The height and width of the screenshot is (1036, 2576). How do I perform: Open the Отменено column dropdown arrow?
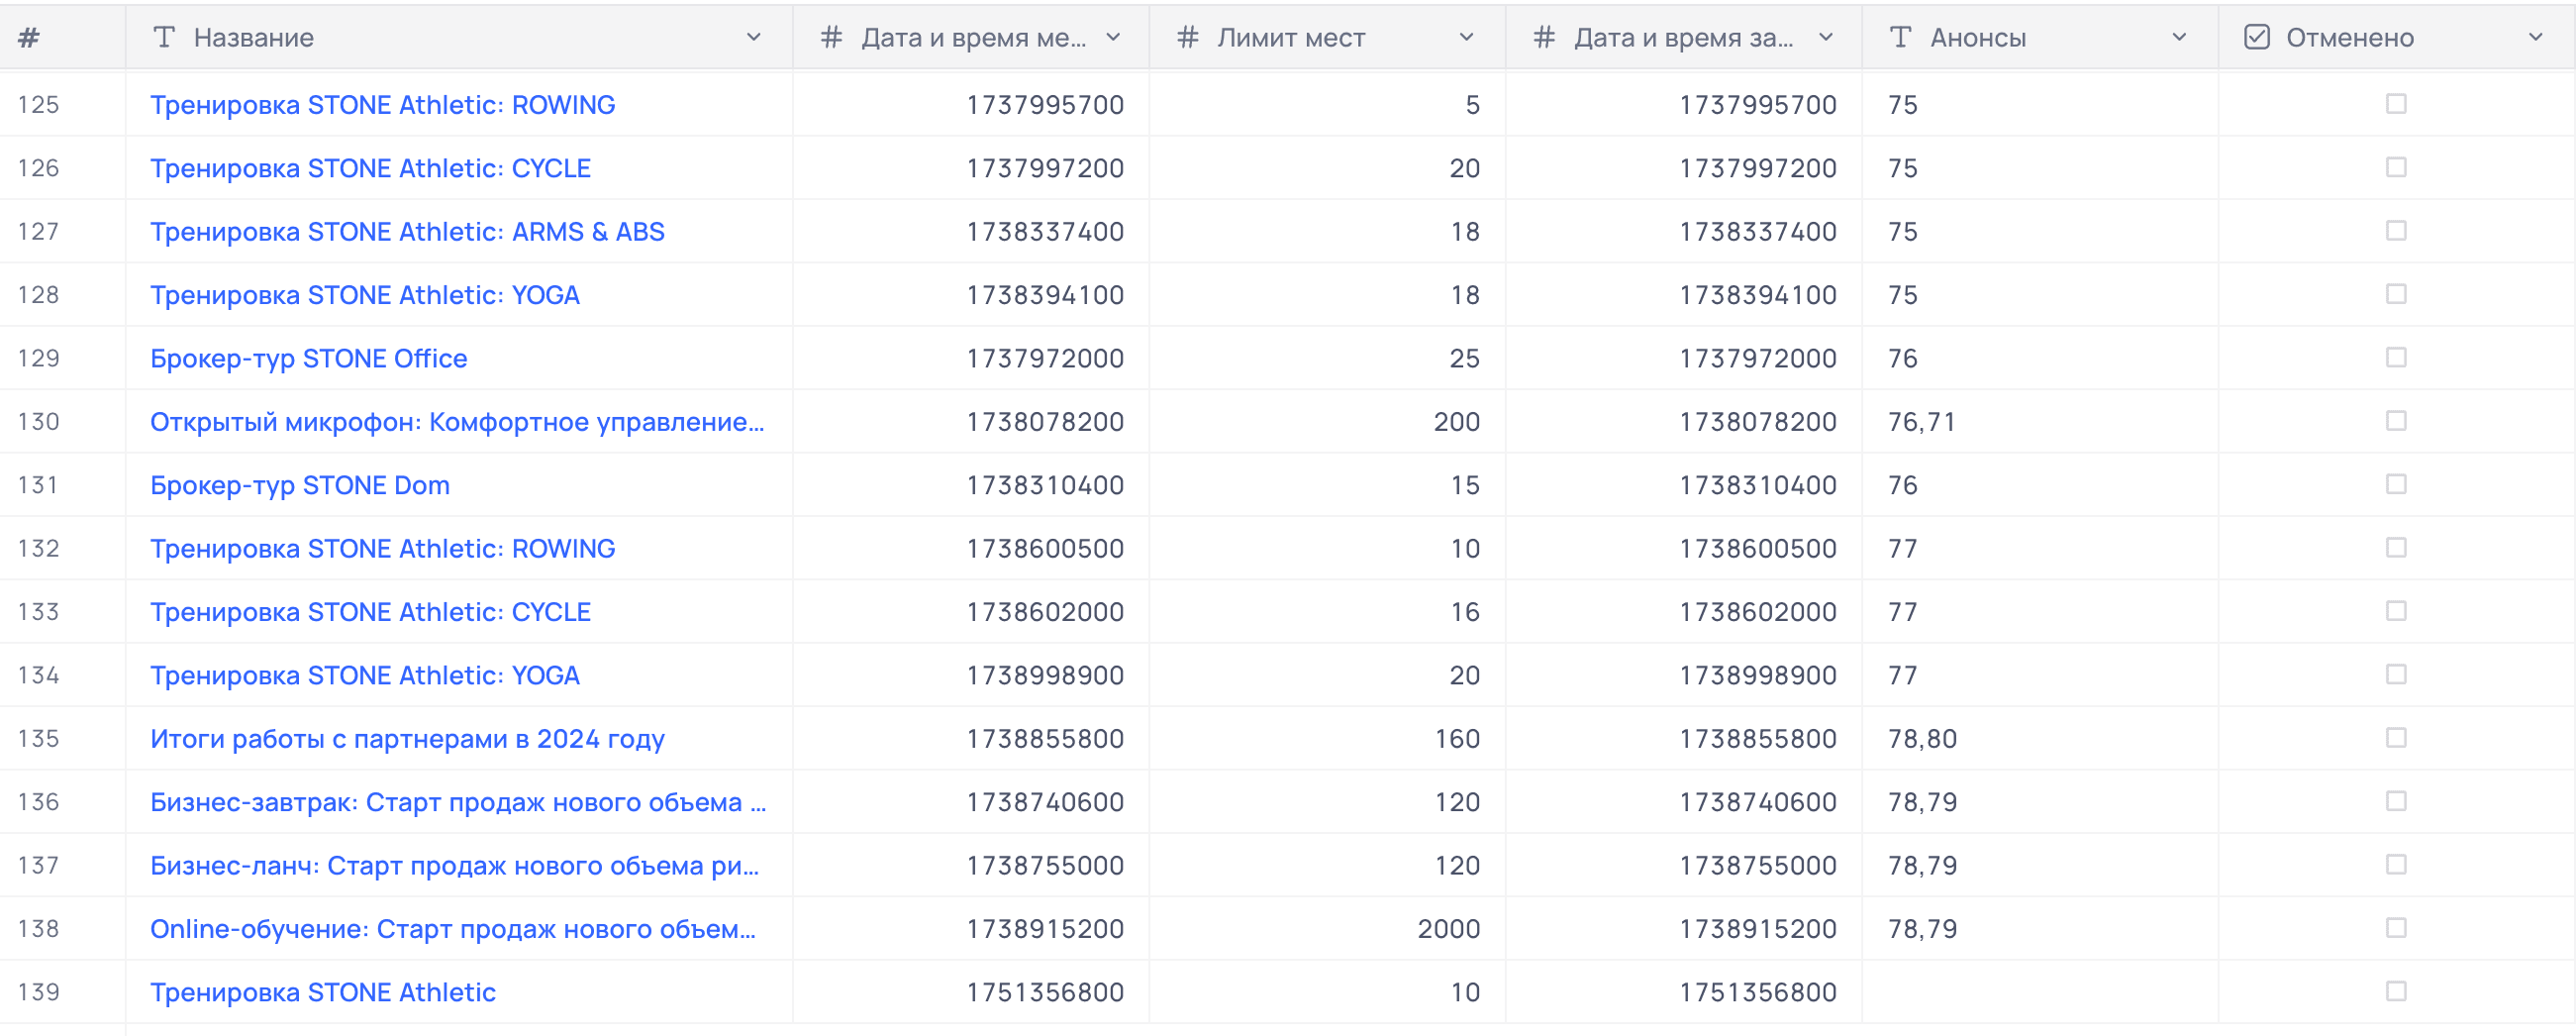coord(2536,38)
